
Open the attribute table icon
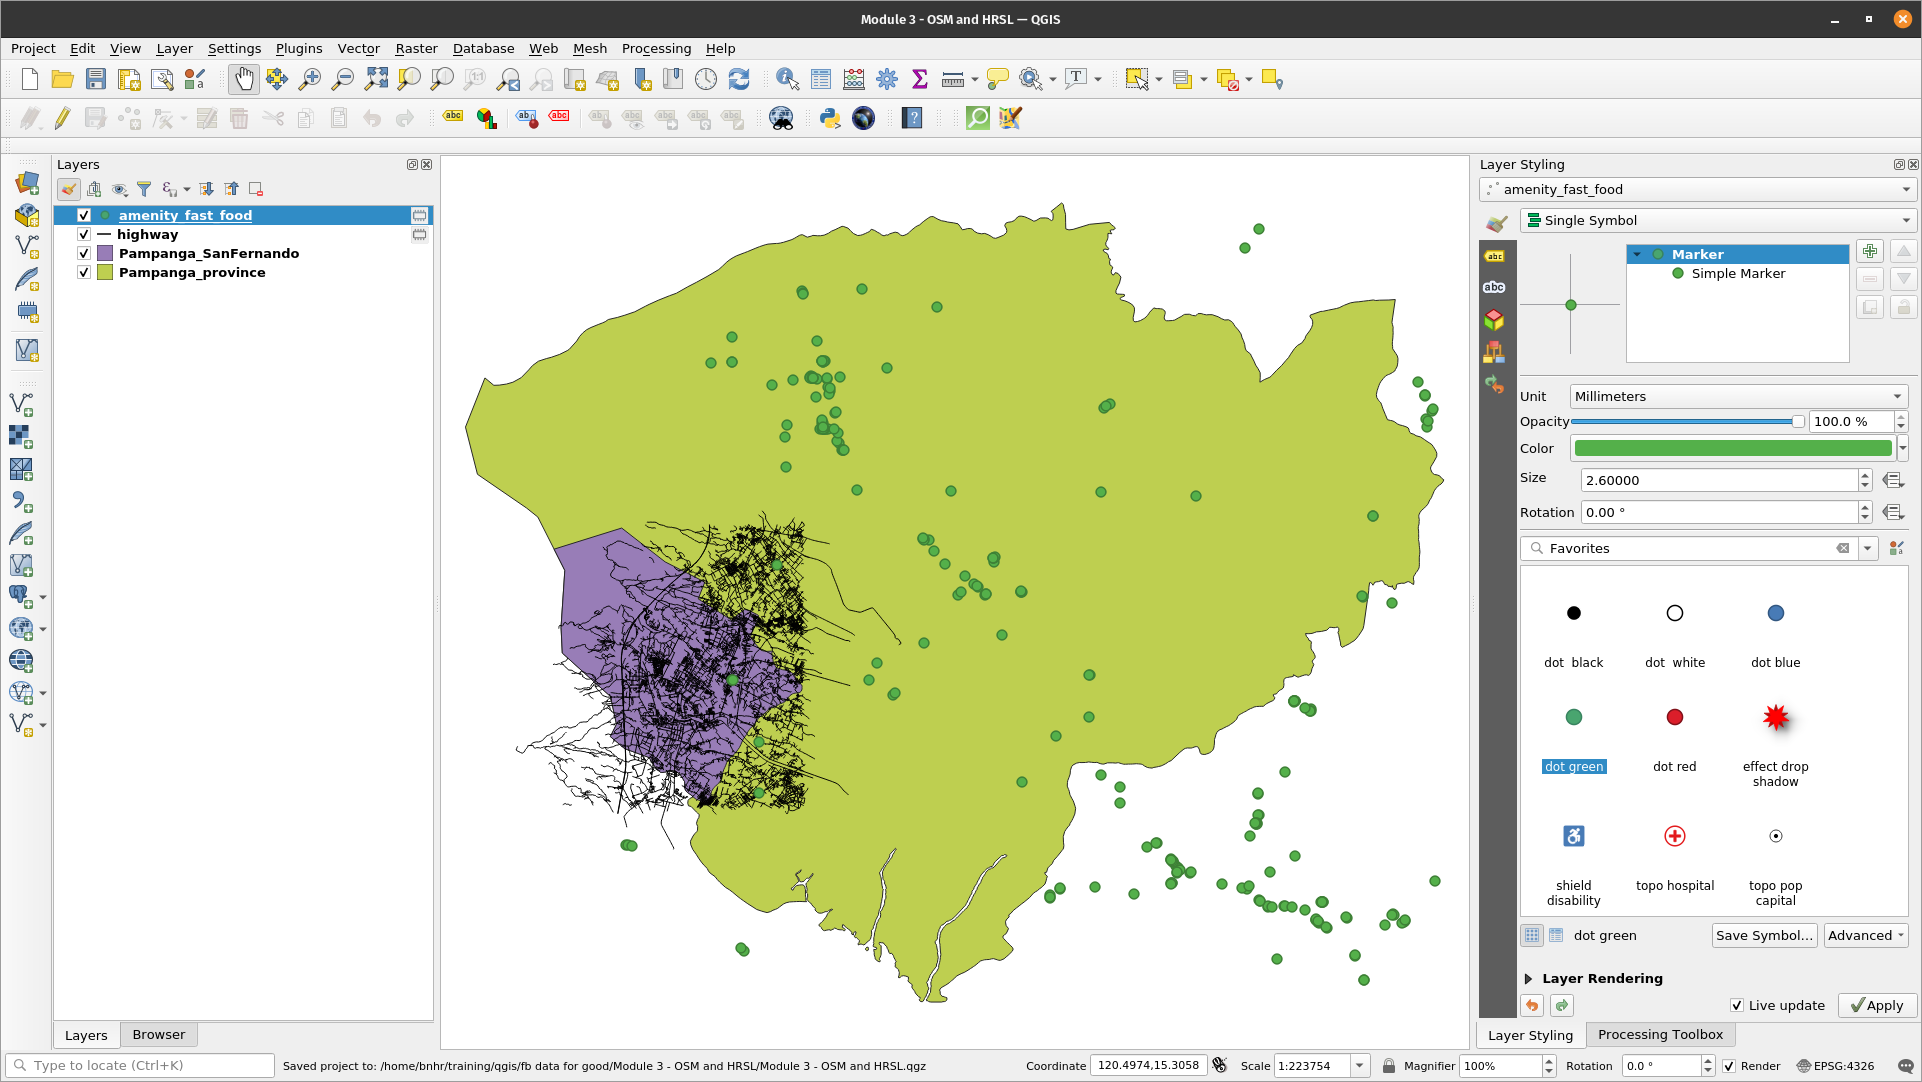tap(821, 80)
